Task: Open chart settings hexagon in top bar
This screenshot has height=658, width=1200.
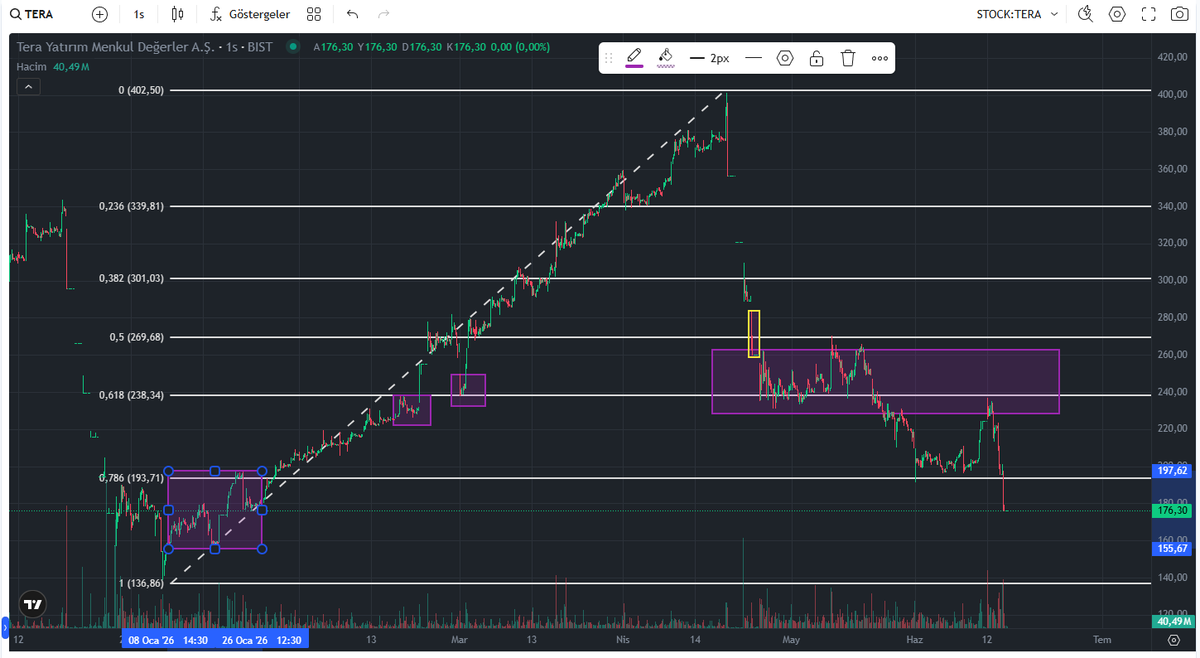Action: pyautogui.click(x=1117, y=14)
